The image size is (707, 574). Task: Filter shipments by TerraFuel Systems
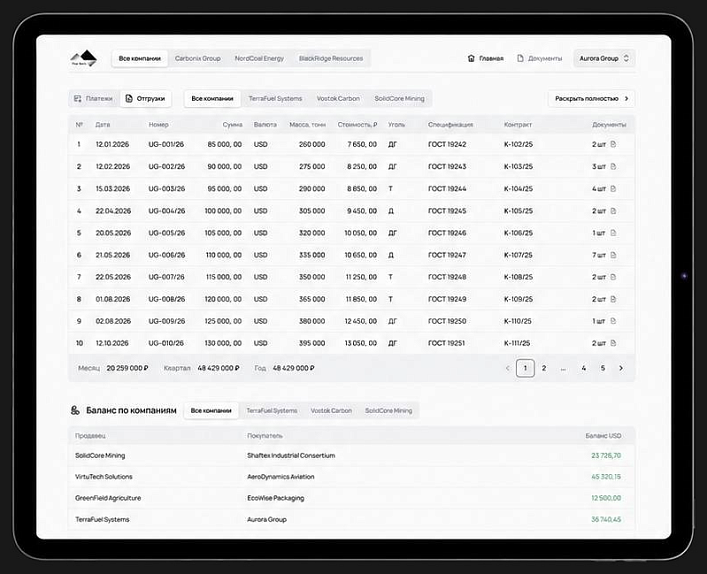[x=275, y=98]
